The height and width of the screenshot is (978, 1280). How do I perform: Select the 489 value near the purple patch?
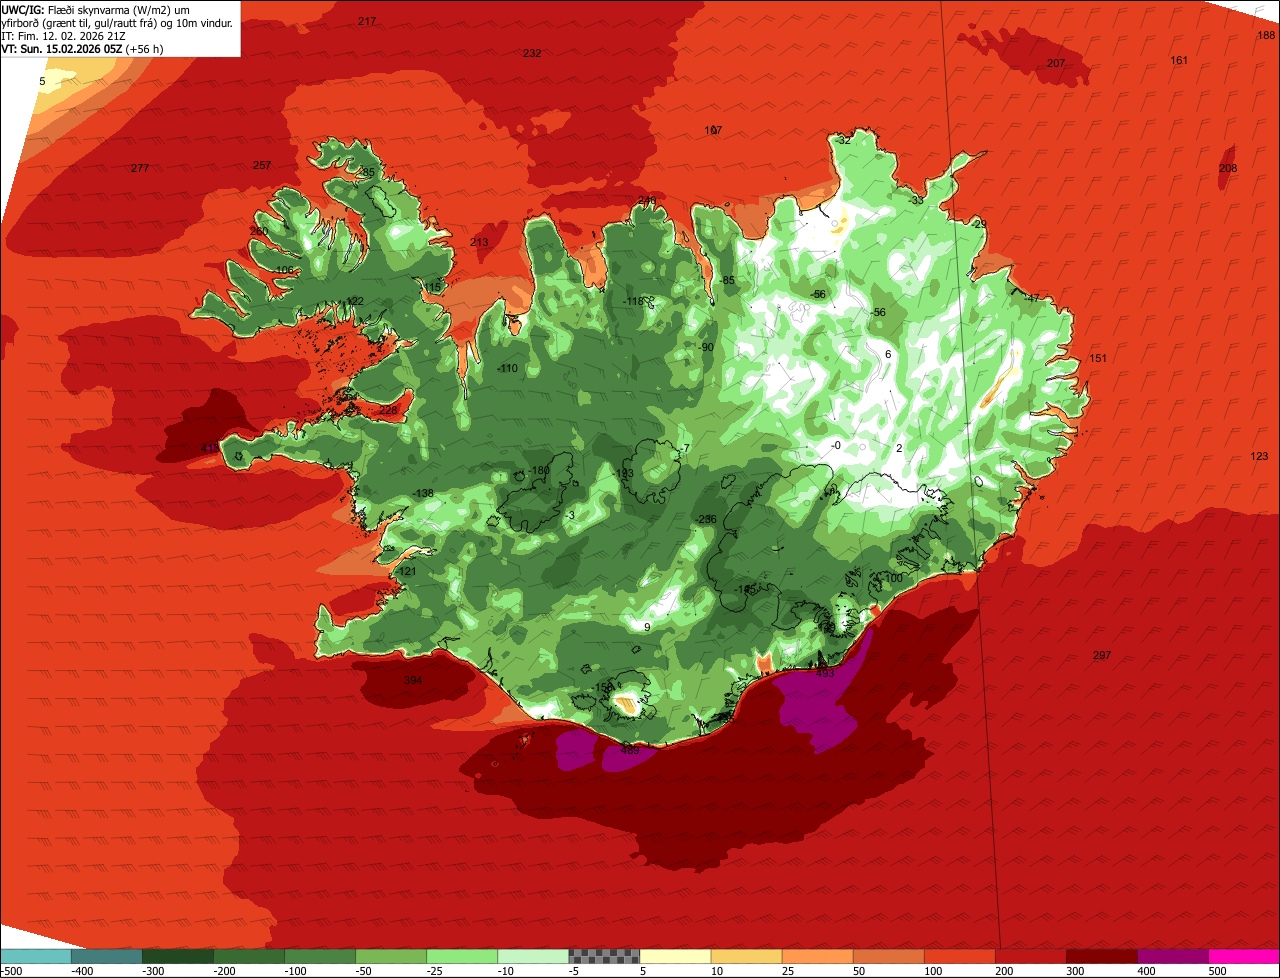pos(630,750)
